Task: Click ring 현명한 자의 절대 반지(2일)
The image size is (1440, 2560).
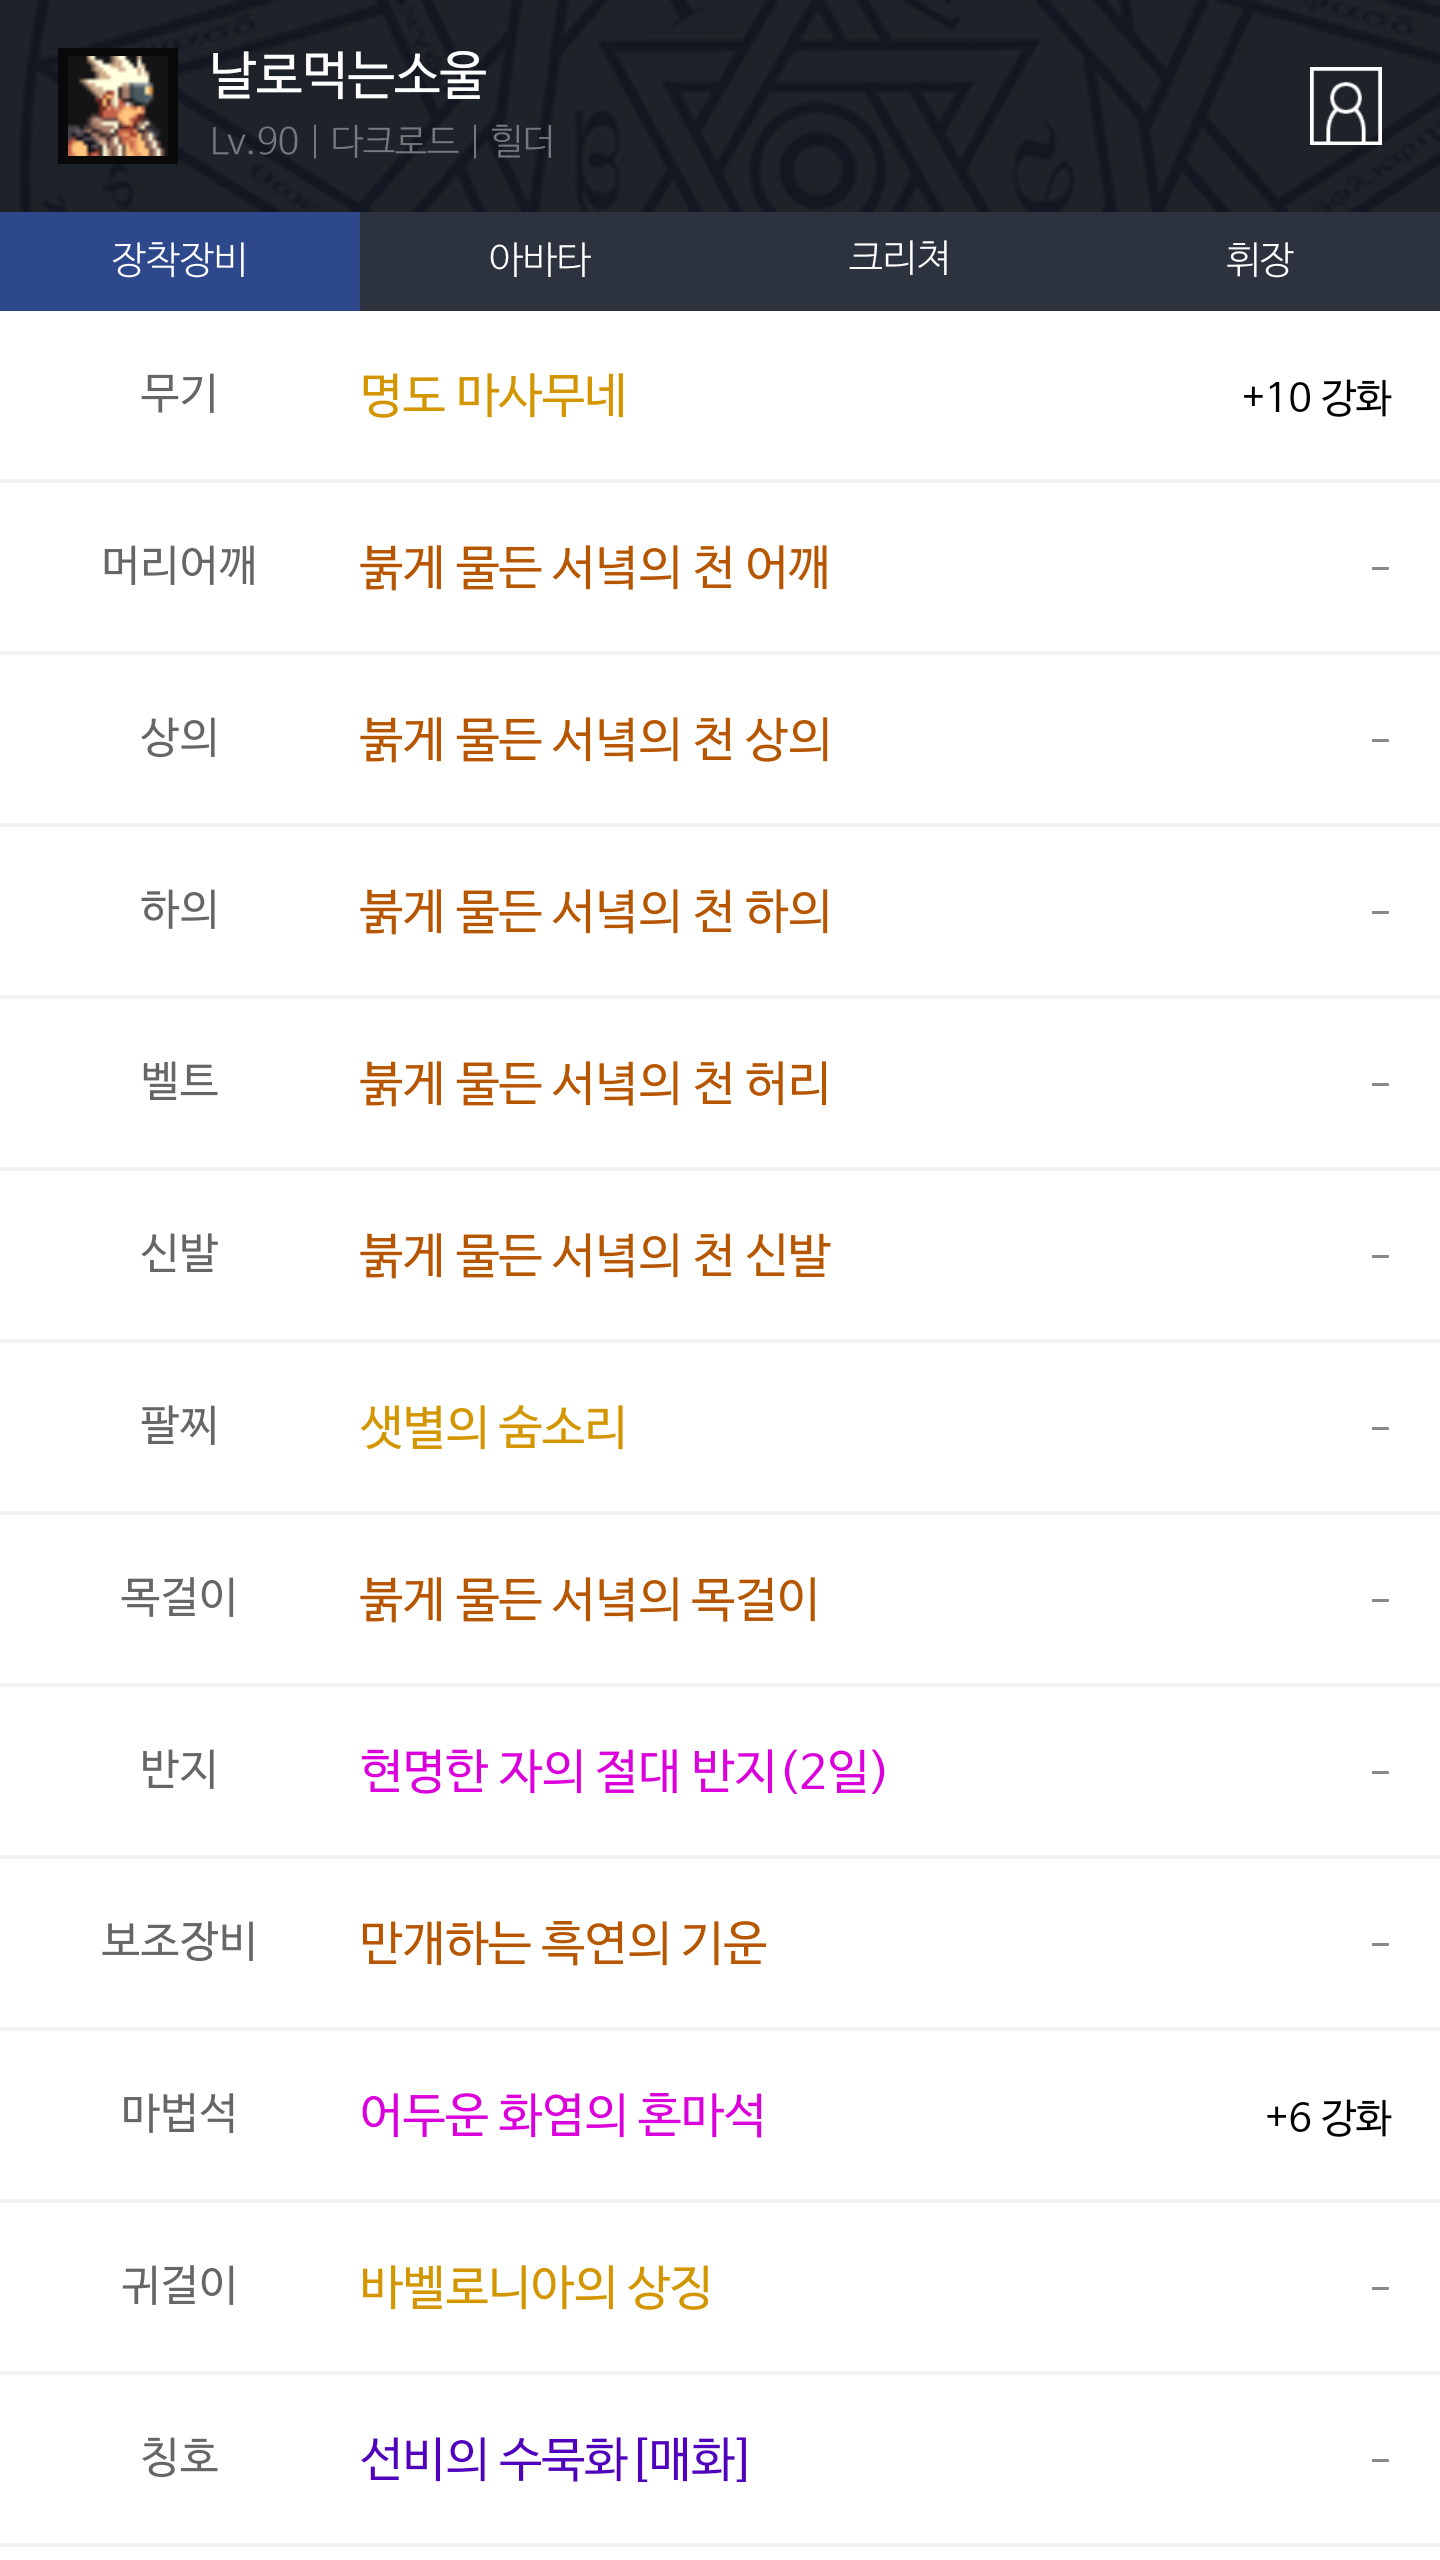Action: pyautogui.click(x=623, y=1772)
